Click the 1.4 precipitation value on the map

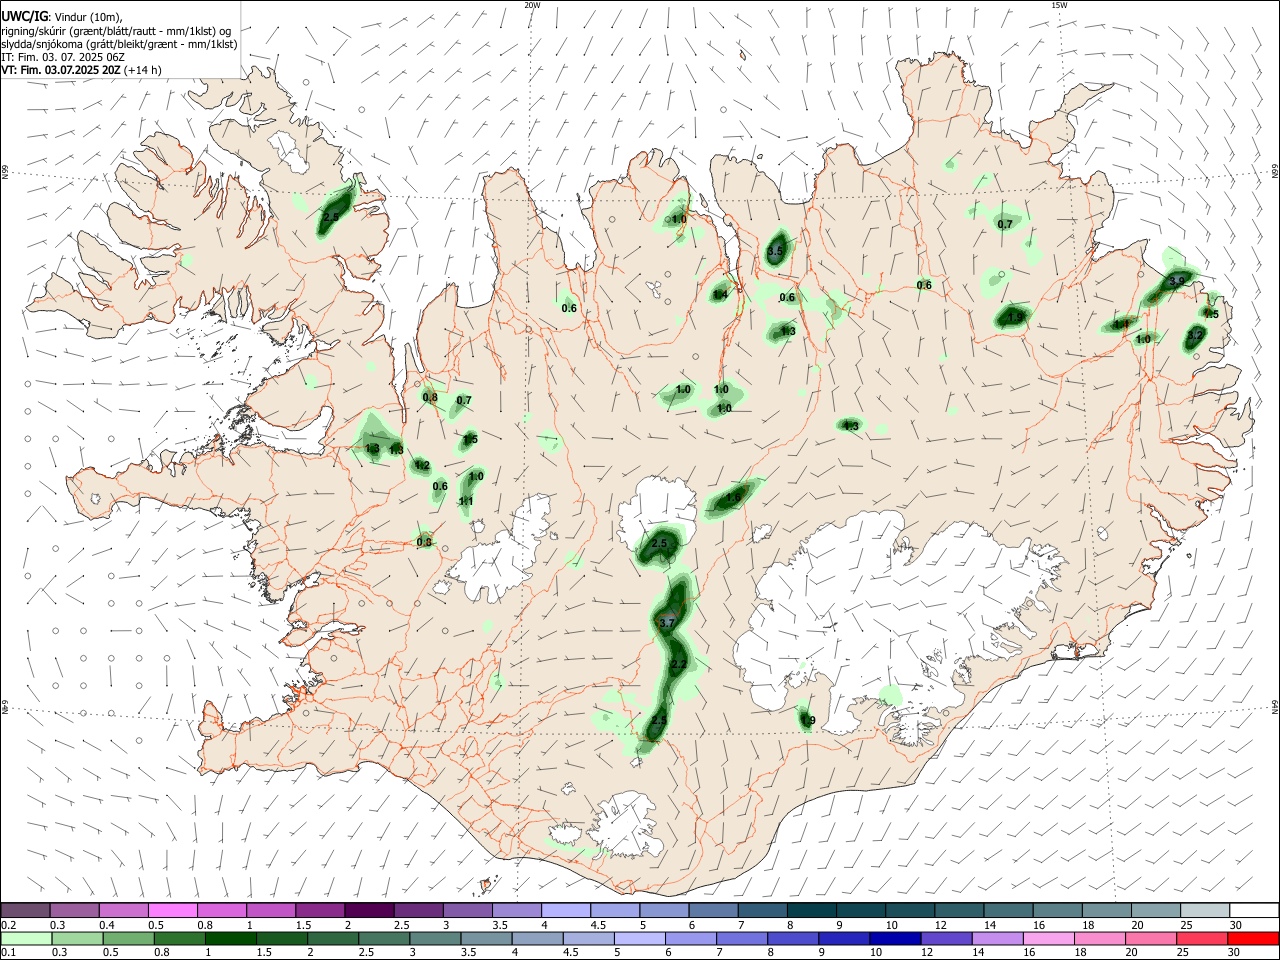(x=720, y=294)
